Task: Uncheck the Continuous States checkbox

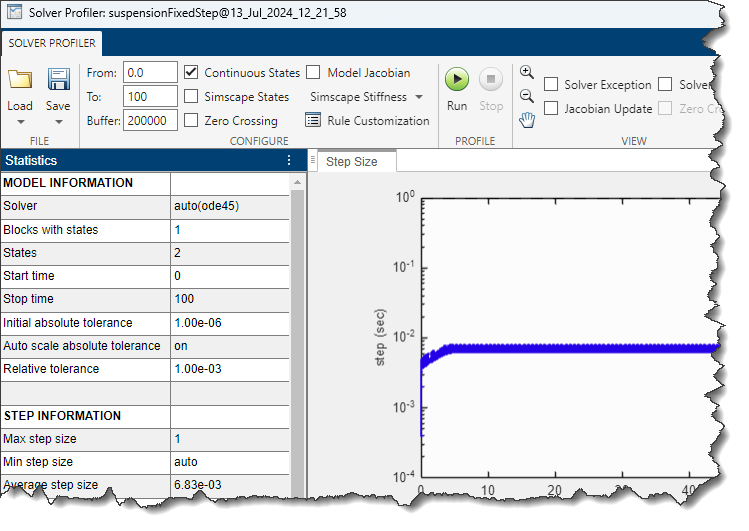Action: coord(192,73)
